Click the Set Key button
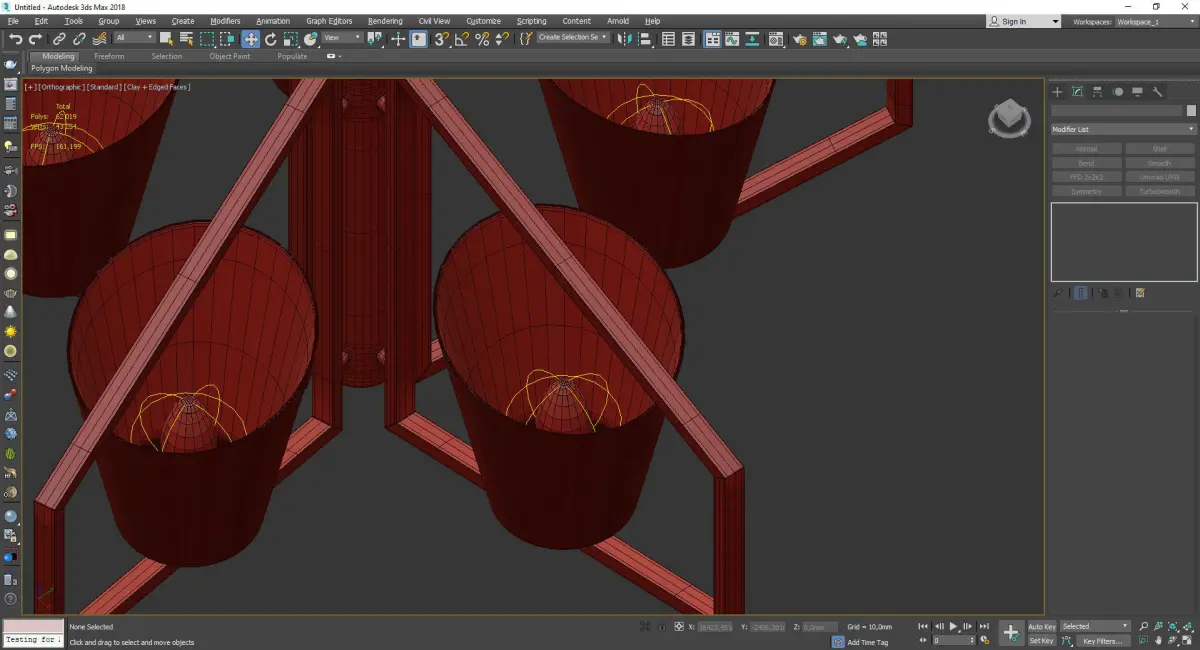Image resolution: width=1200 pixels, height=650 pixels. [x=1042, y=640]
